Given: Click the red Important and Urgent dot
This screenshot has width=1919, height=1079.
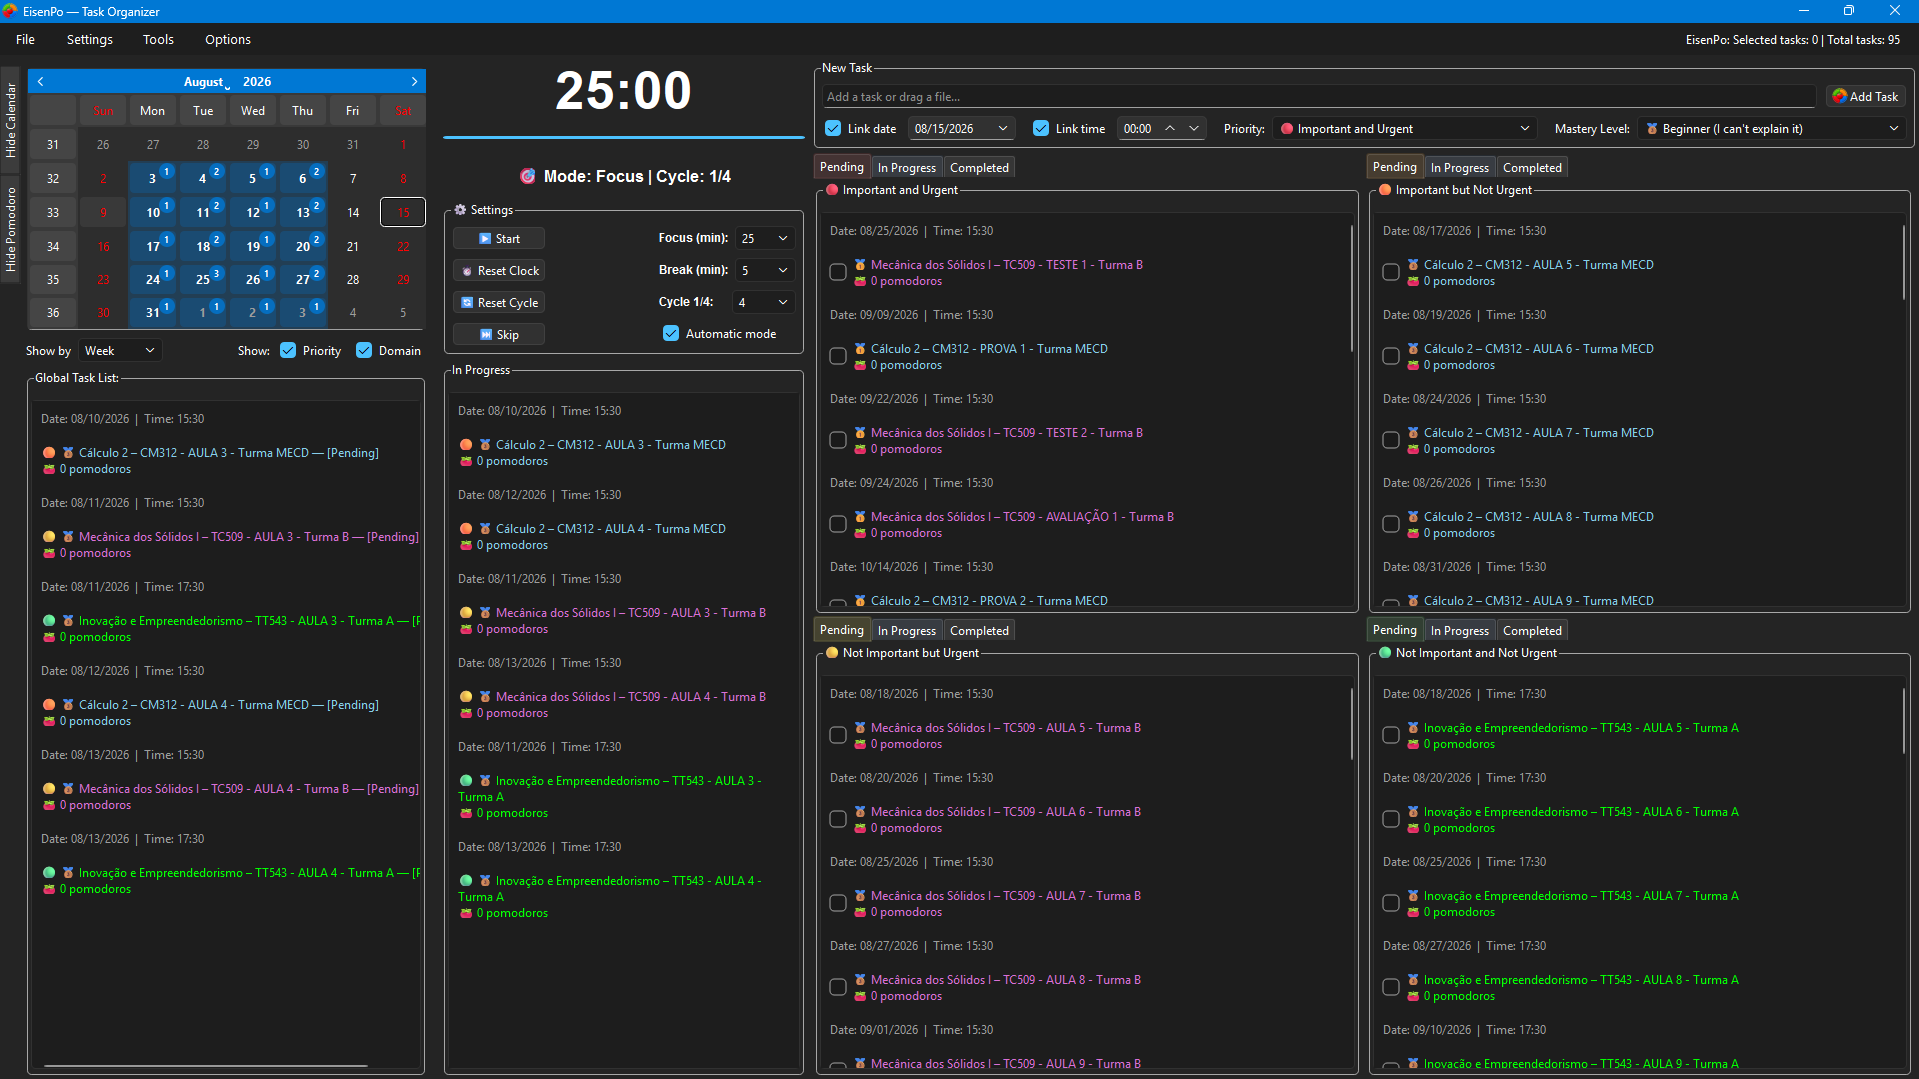Looking at the screenshot, I should (x=832, y=190).
